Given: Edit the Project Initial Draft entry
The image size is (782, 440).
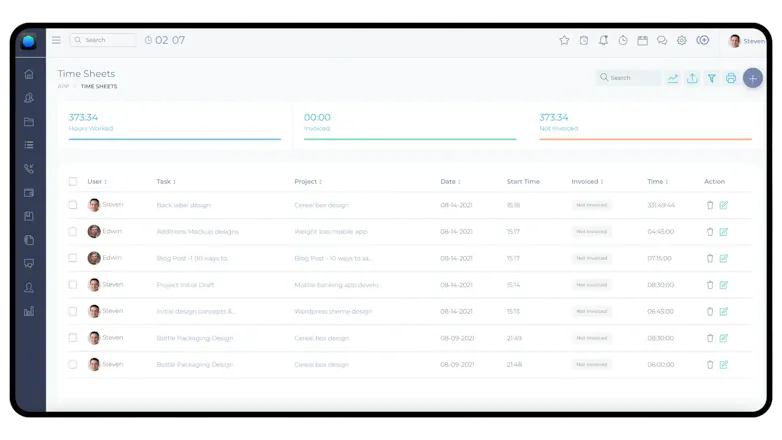Looking at the screenshot, I should (x=724, y=285).
